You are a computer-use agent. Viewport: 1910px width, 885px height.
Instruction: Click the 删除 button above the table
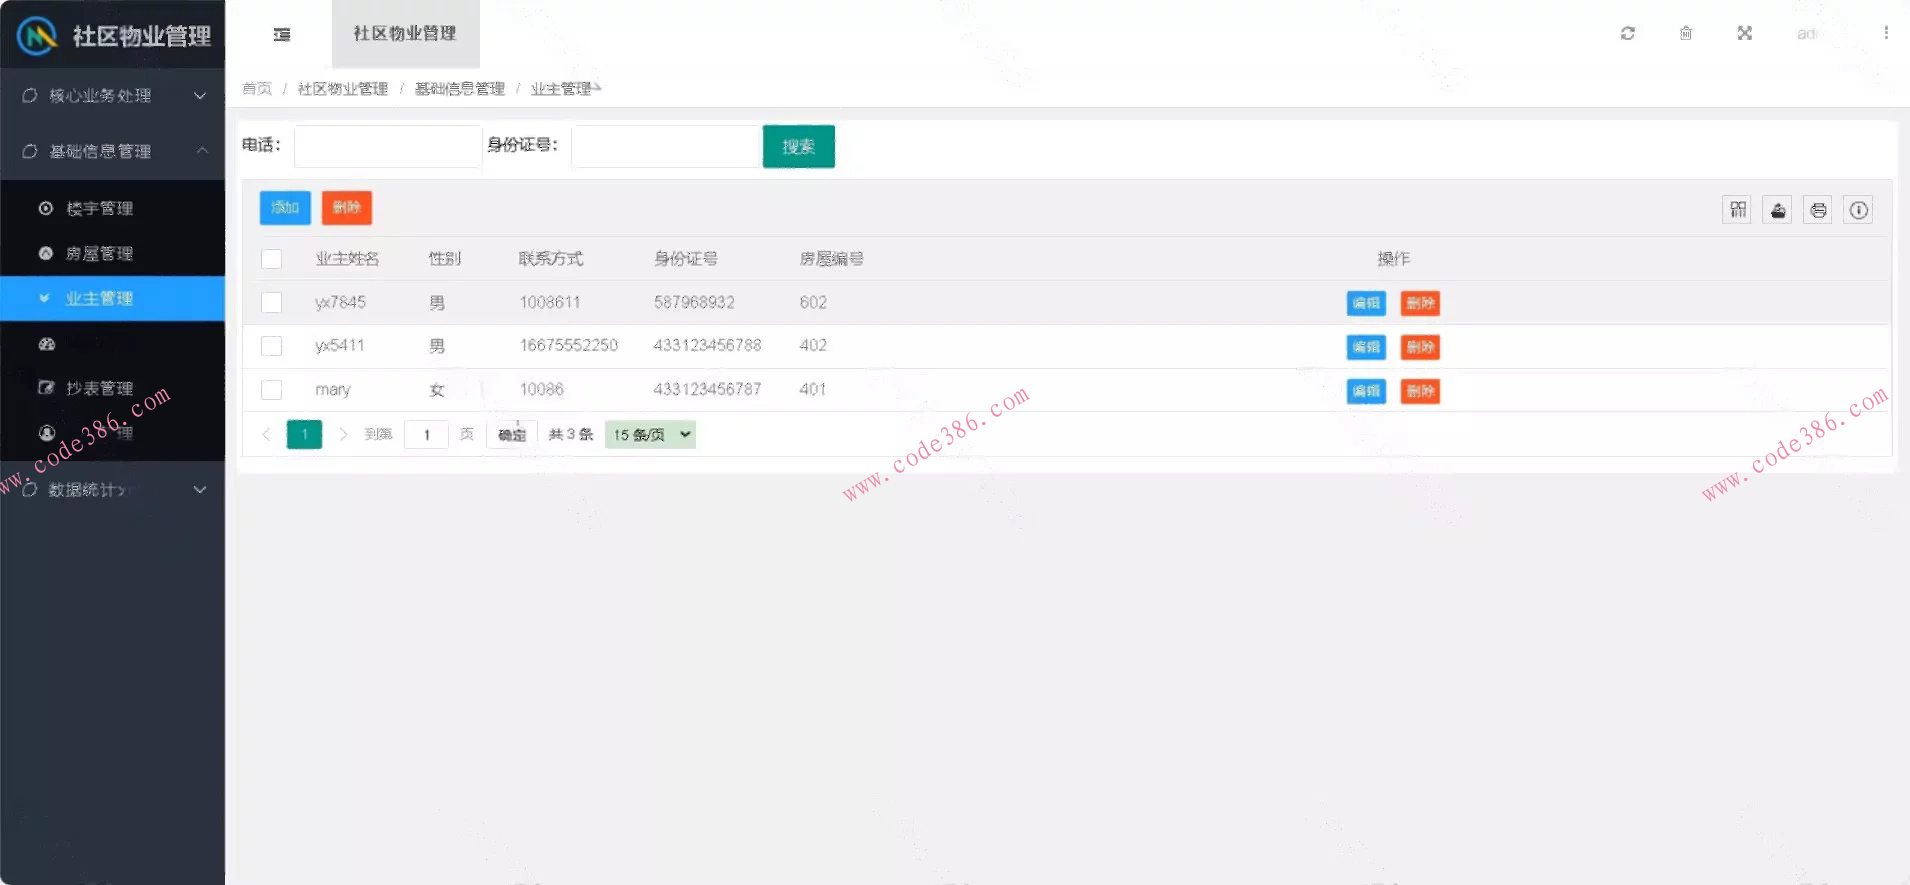tap(347, 208)
